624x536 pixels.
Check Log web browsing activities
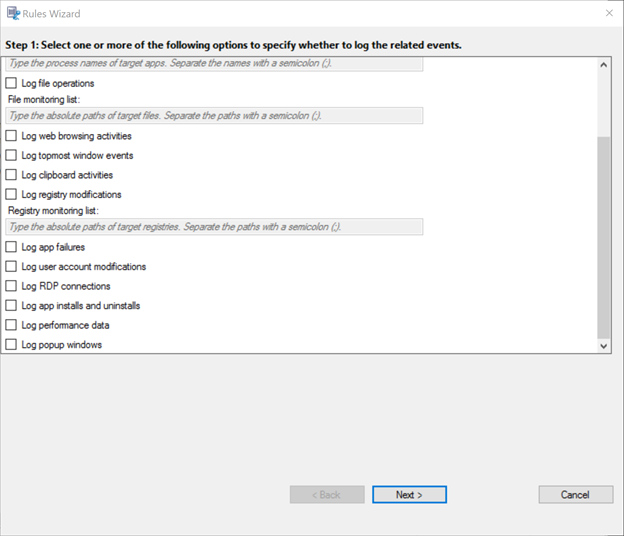[x=12, y=136]
